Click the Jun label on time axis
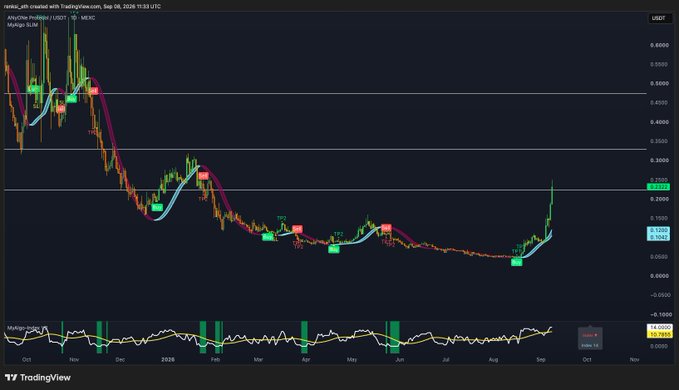The width and height of the screenshot is (679, 390). [x=399, y=359]
